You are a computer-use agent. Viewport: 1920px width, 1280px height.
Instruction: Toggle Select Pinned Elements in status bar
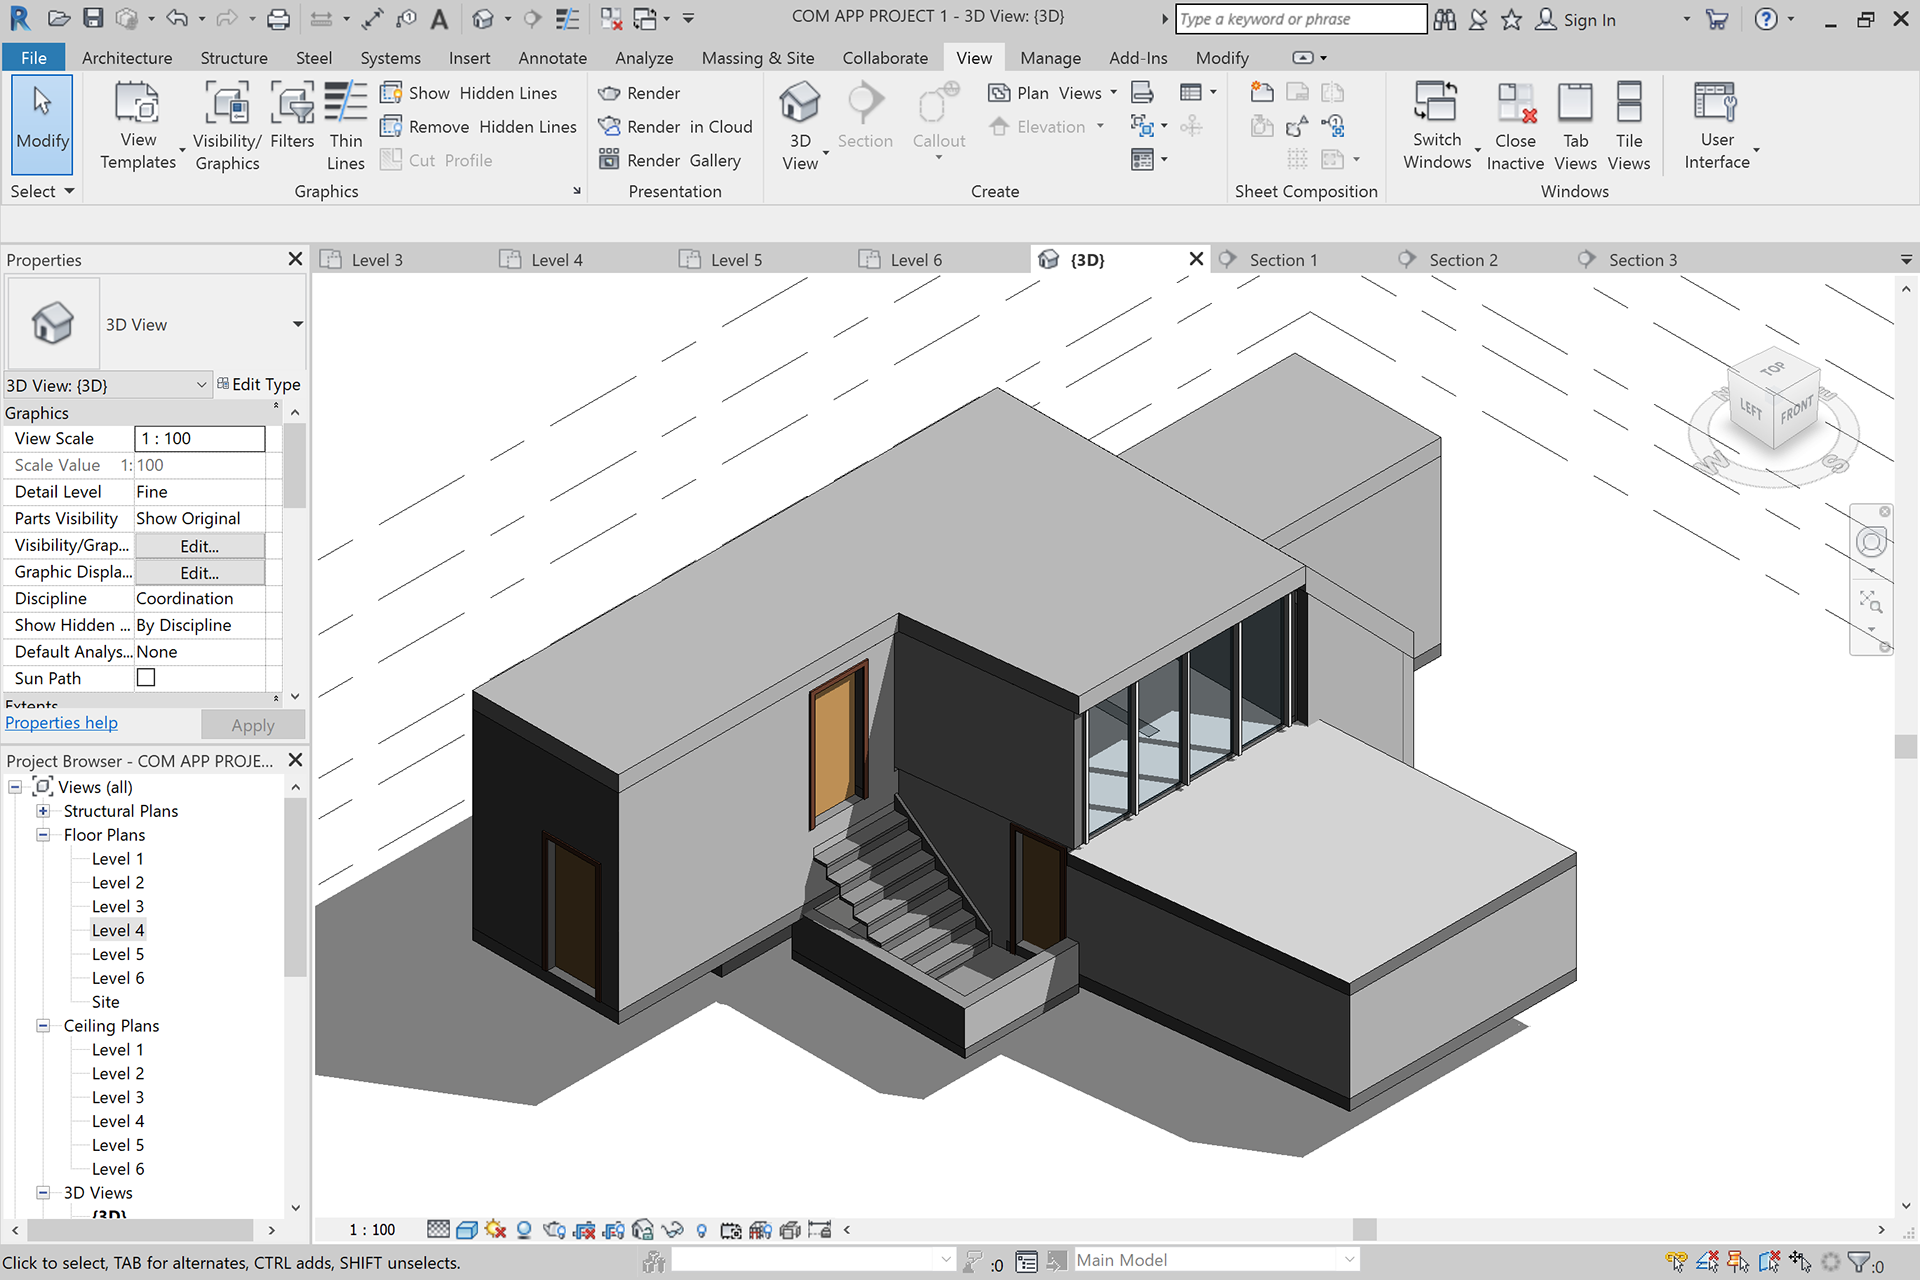(1739, 1262)
